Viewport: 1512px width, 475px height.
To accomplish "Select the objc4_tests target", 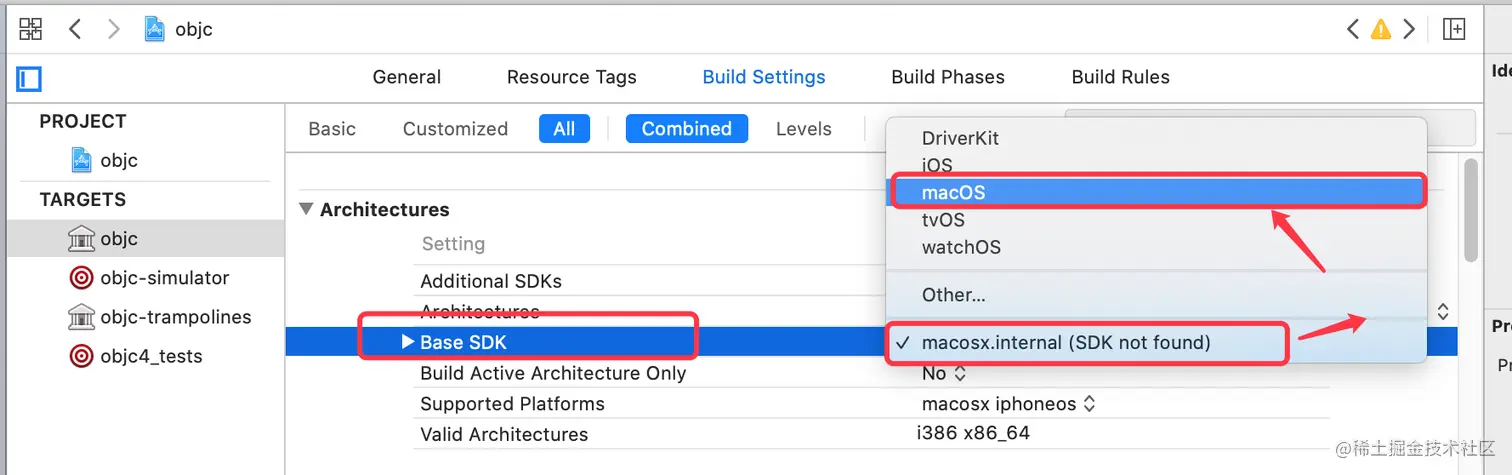I will pos(150,356).
